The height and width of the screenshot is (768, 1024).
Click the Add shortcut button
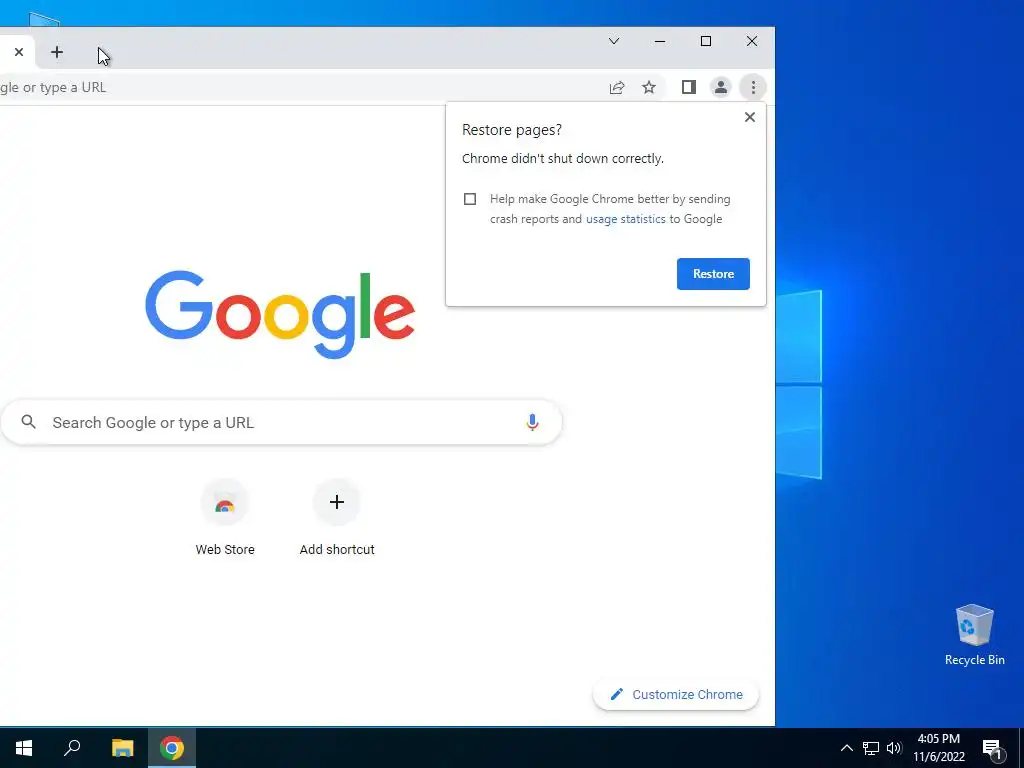(337, 518)
